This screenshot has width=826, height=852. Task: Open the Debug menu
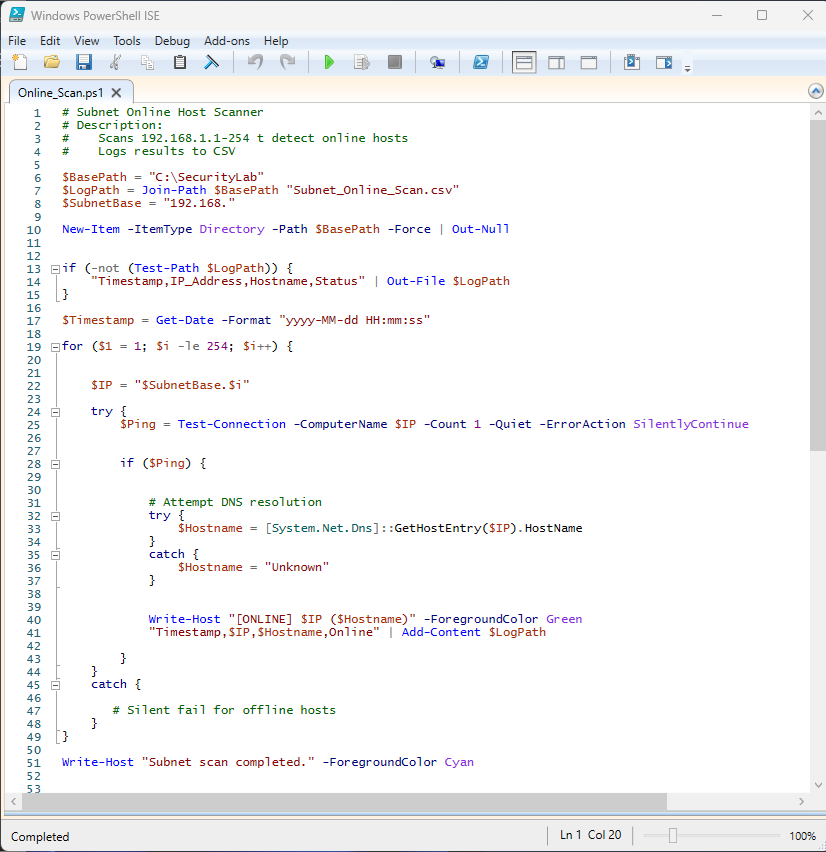pos(172,41)
